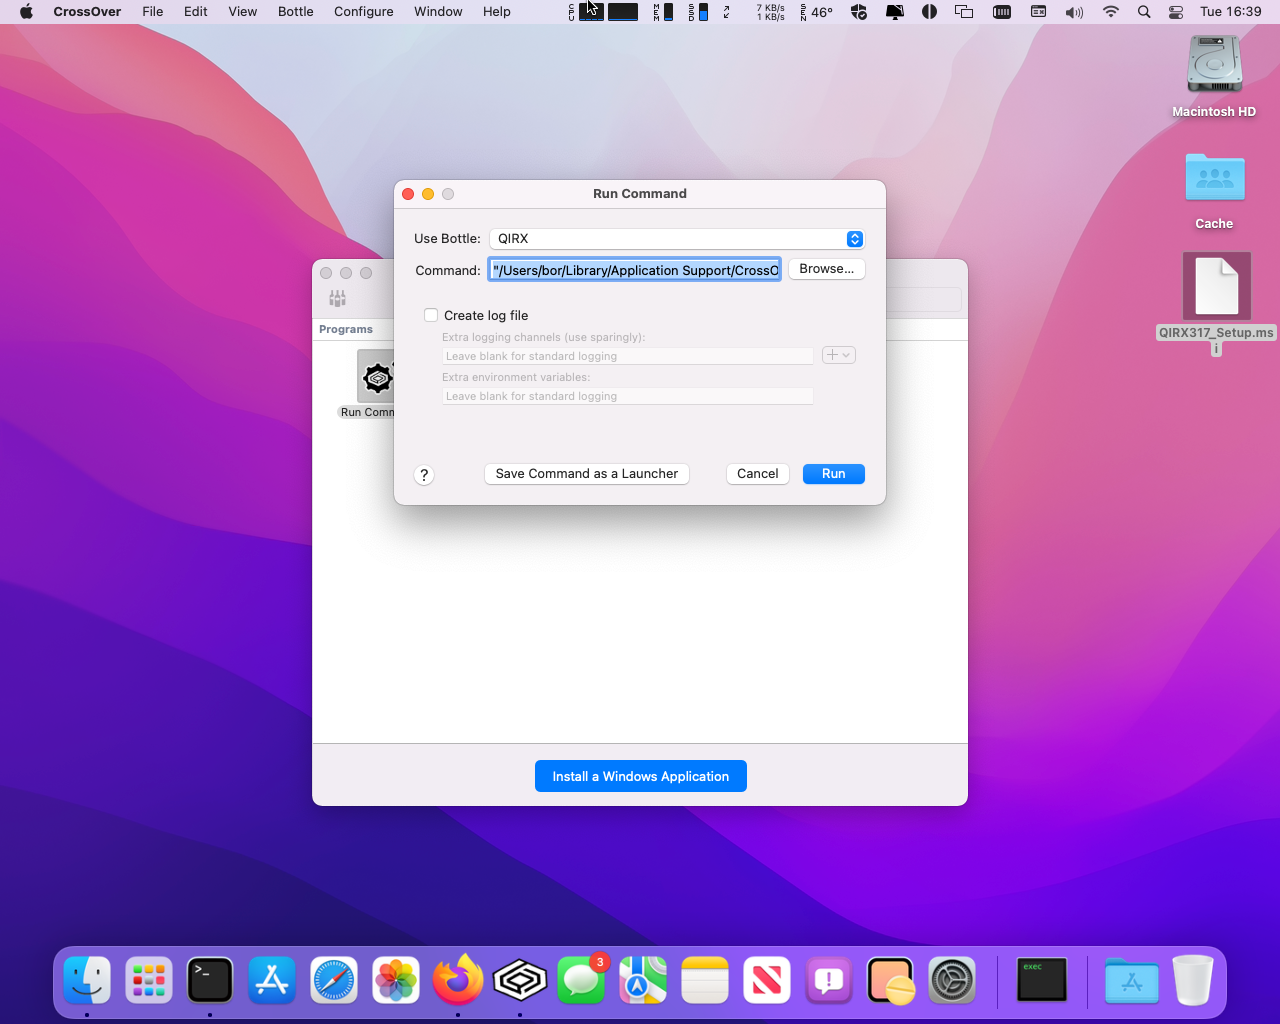The height and width of the screenshot is (1024, 1280).
Task: Click the Command path input field
Action: point(635,270)
